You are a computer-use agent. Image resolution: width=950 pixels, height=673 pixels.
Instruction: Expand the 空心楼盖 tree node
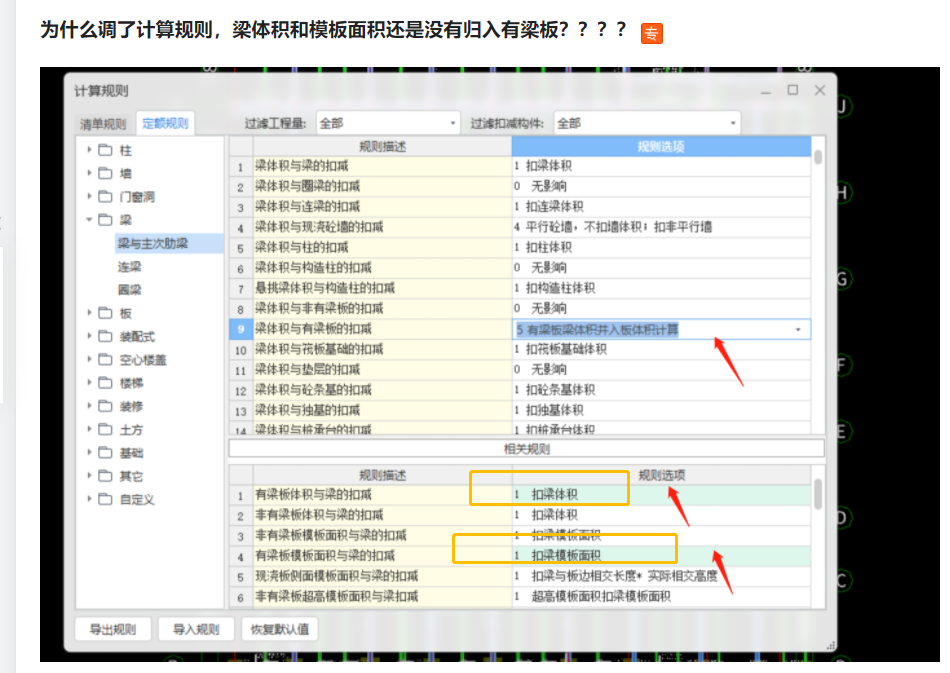coord(89,359)
